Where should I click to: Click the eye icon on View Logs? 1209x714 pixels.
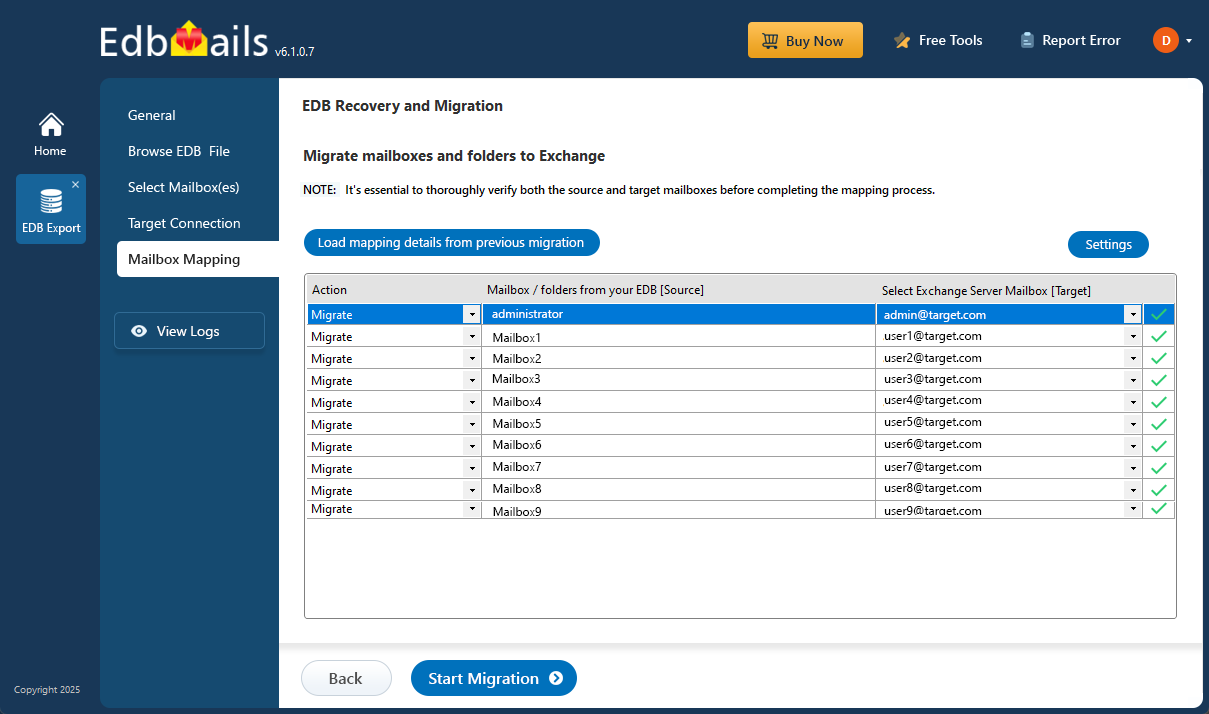click(139, 331)
